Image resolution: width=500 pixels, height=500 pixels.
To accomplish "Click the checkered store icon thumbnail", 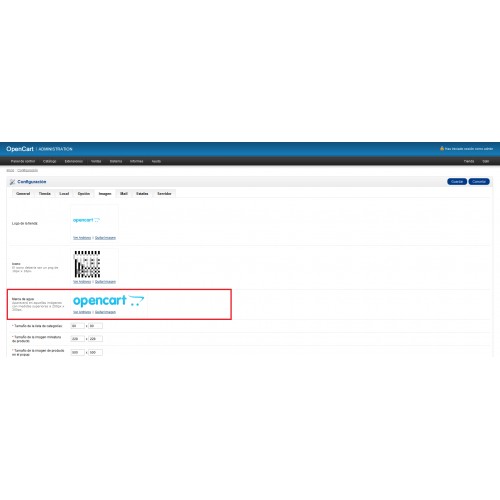I will (x=87, y=264).
